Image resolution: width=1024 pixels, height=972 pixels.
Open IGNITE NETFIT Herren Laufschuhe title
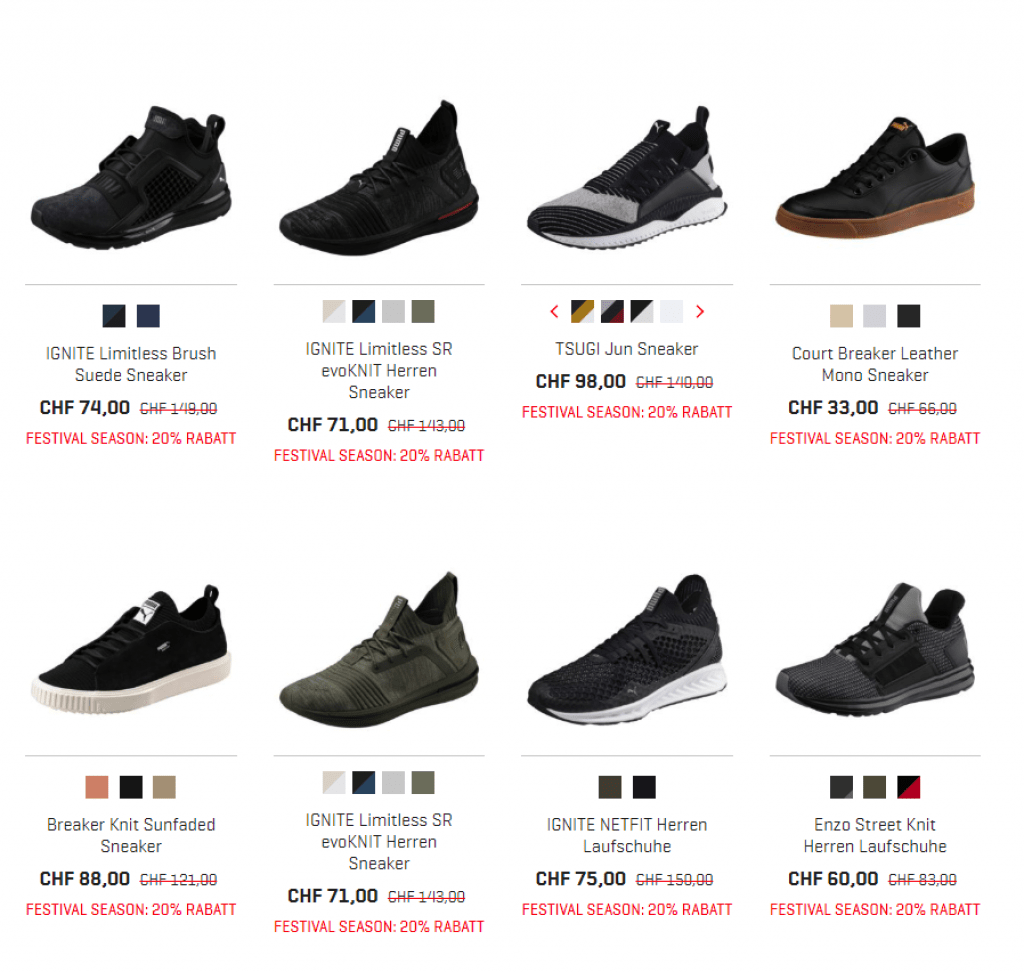[626, 835]
